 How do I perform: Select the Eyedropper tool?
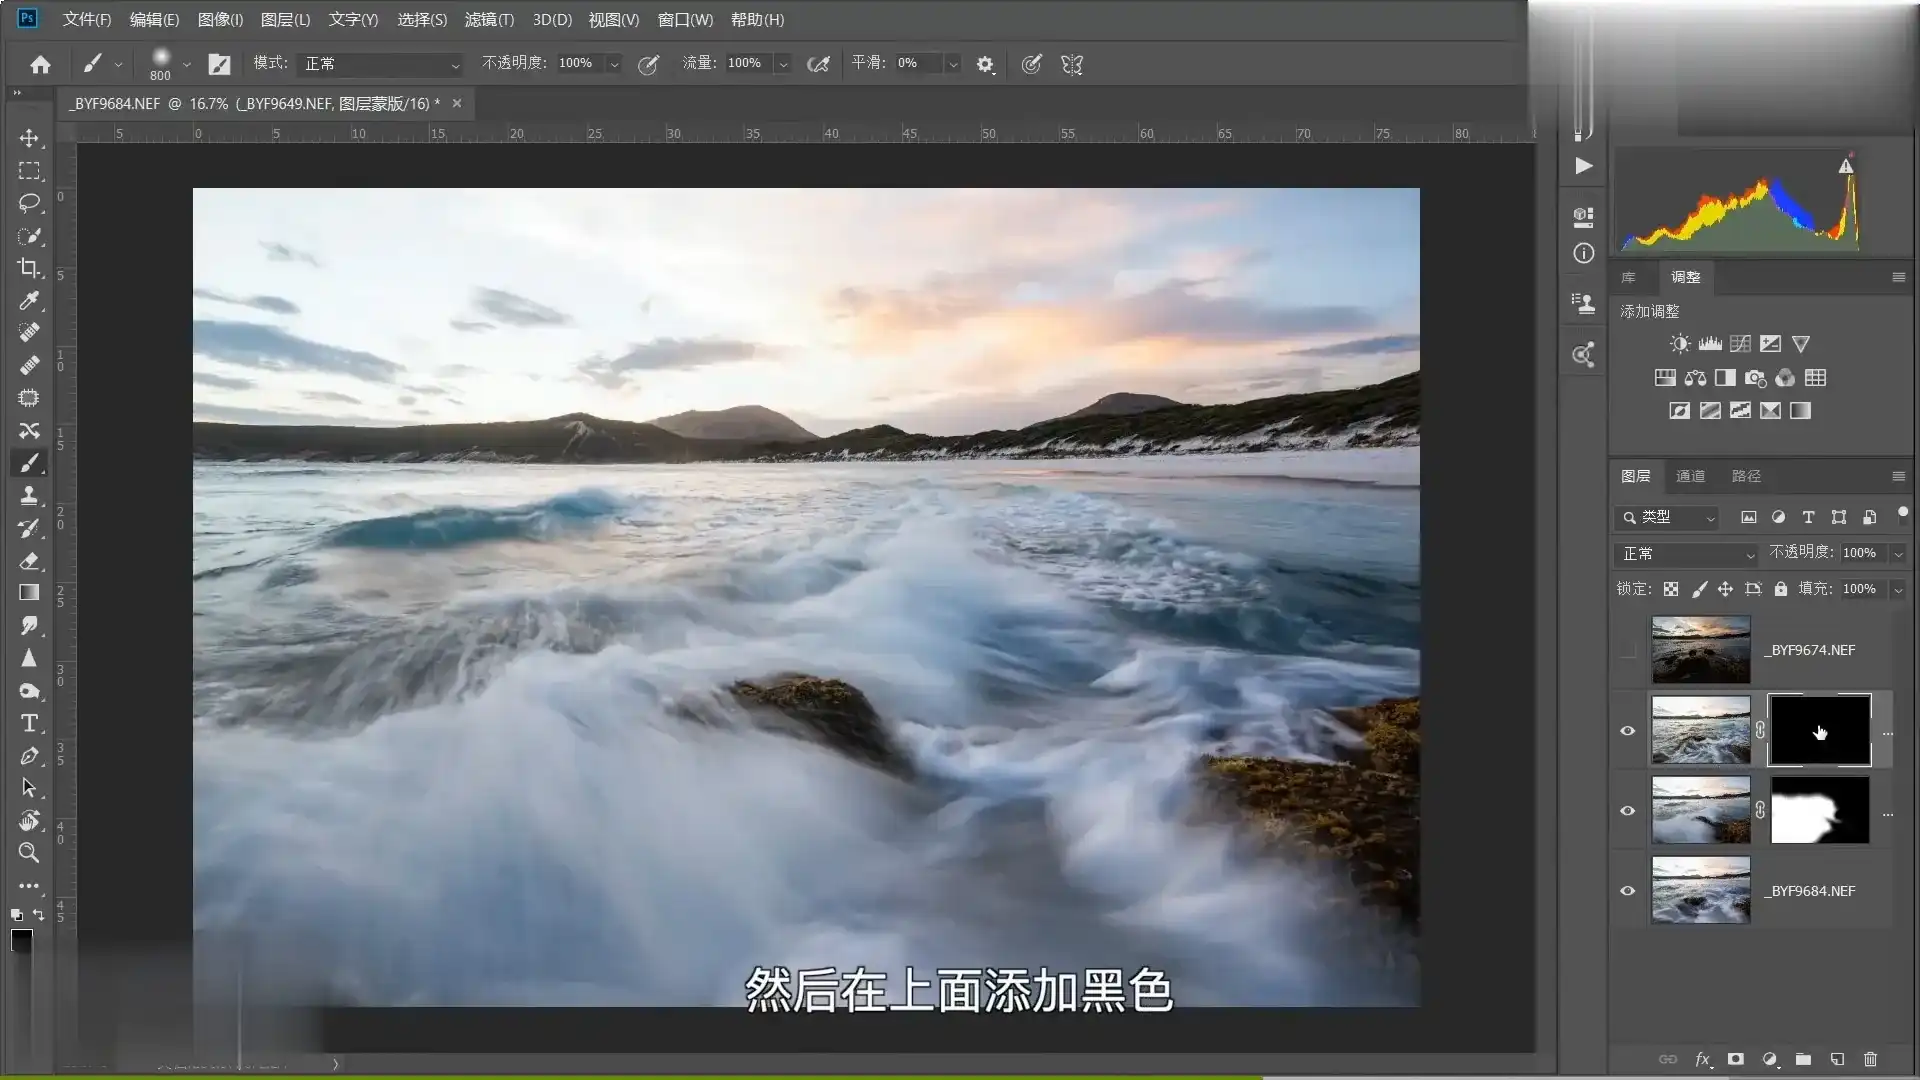point(29,300)
